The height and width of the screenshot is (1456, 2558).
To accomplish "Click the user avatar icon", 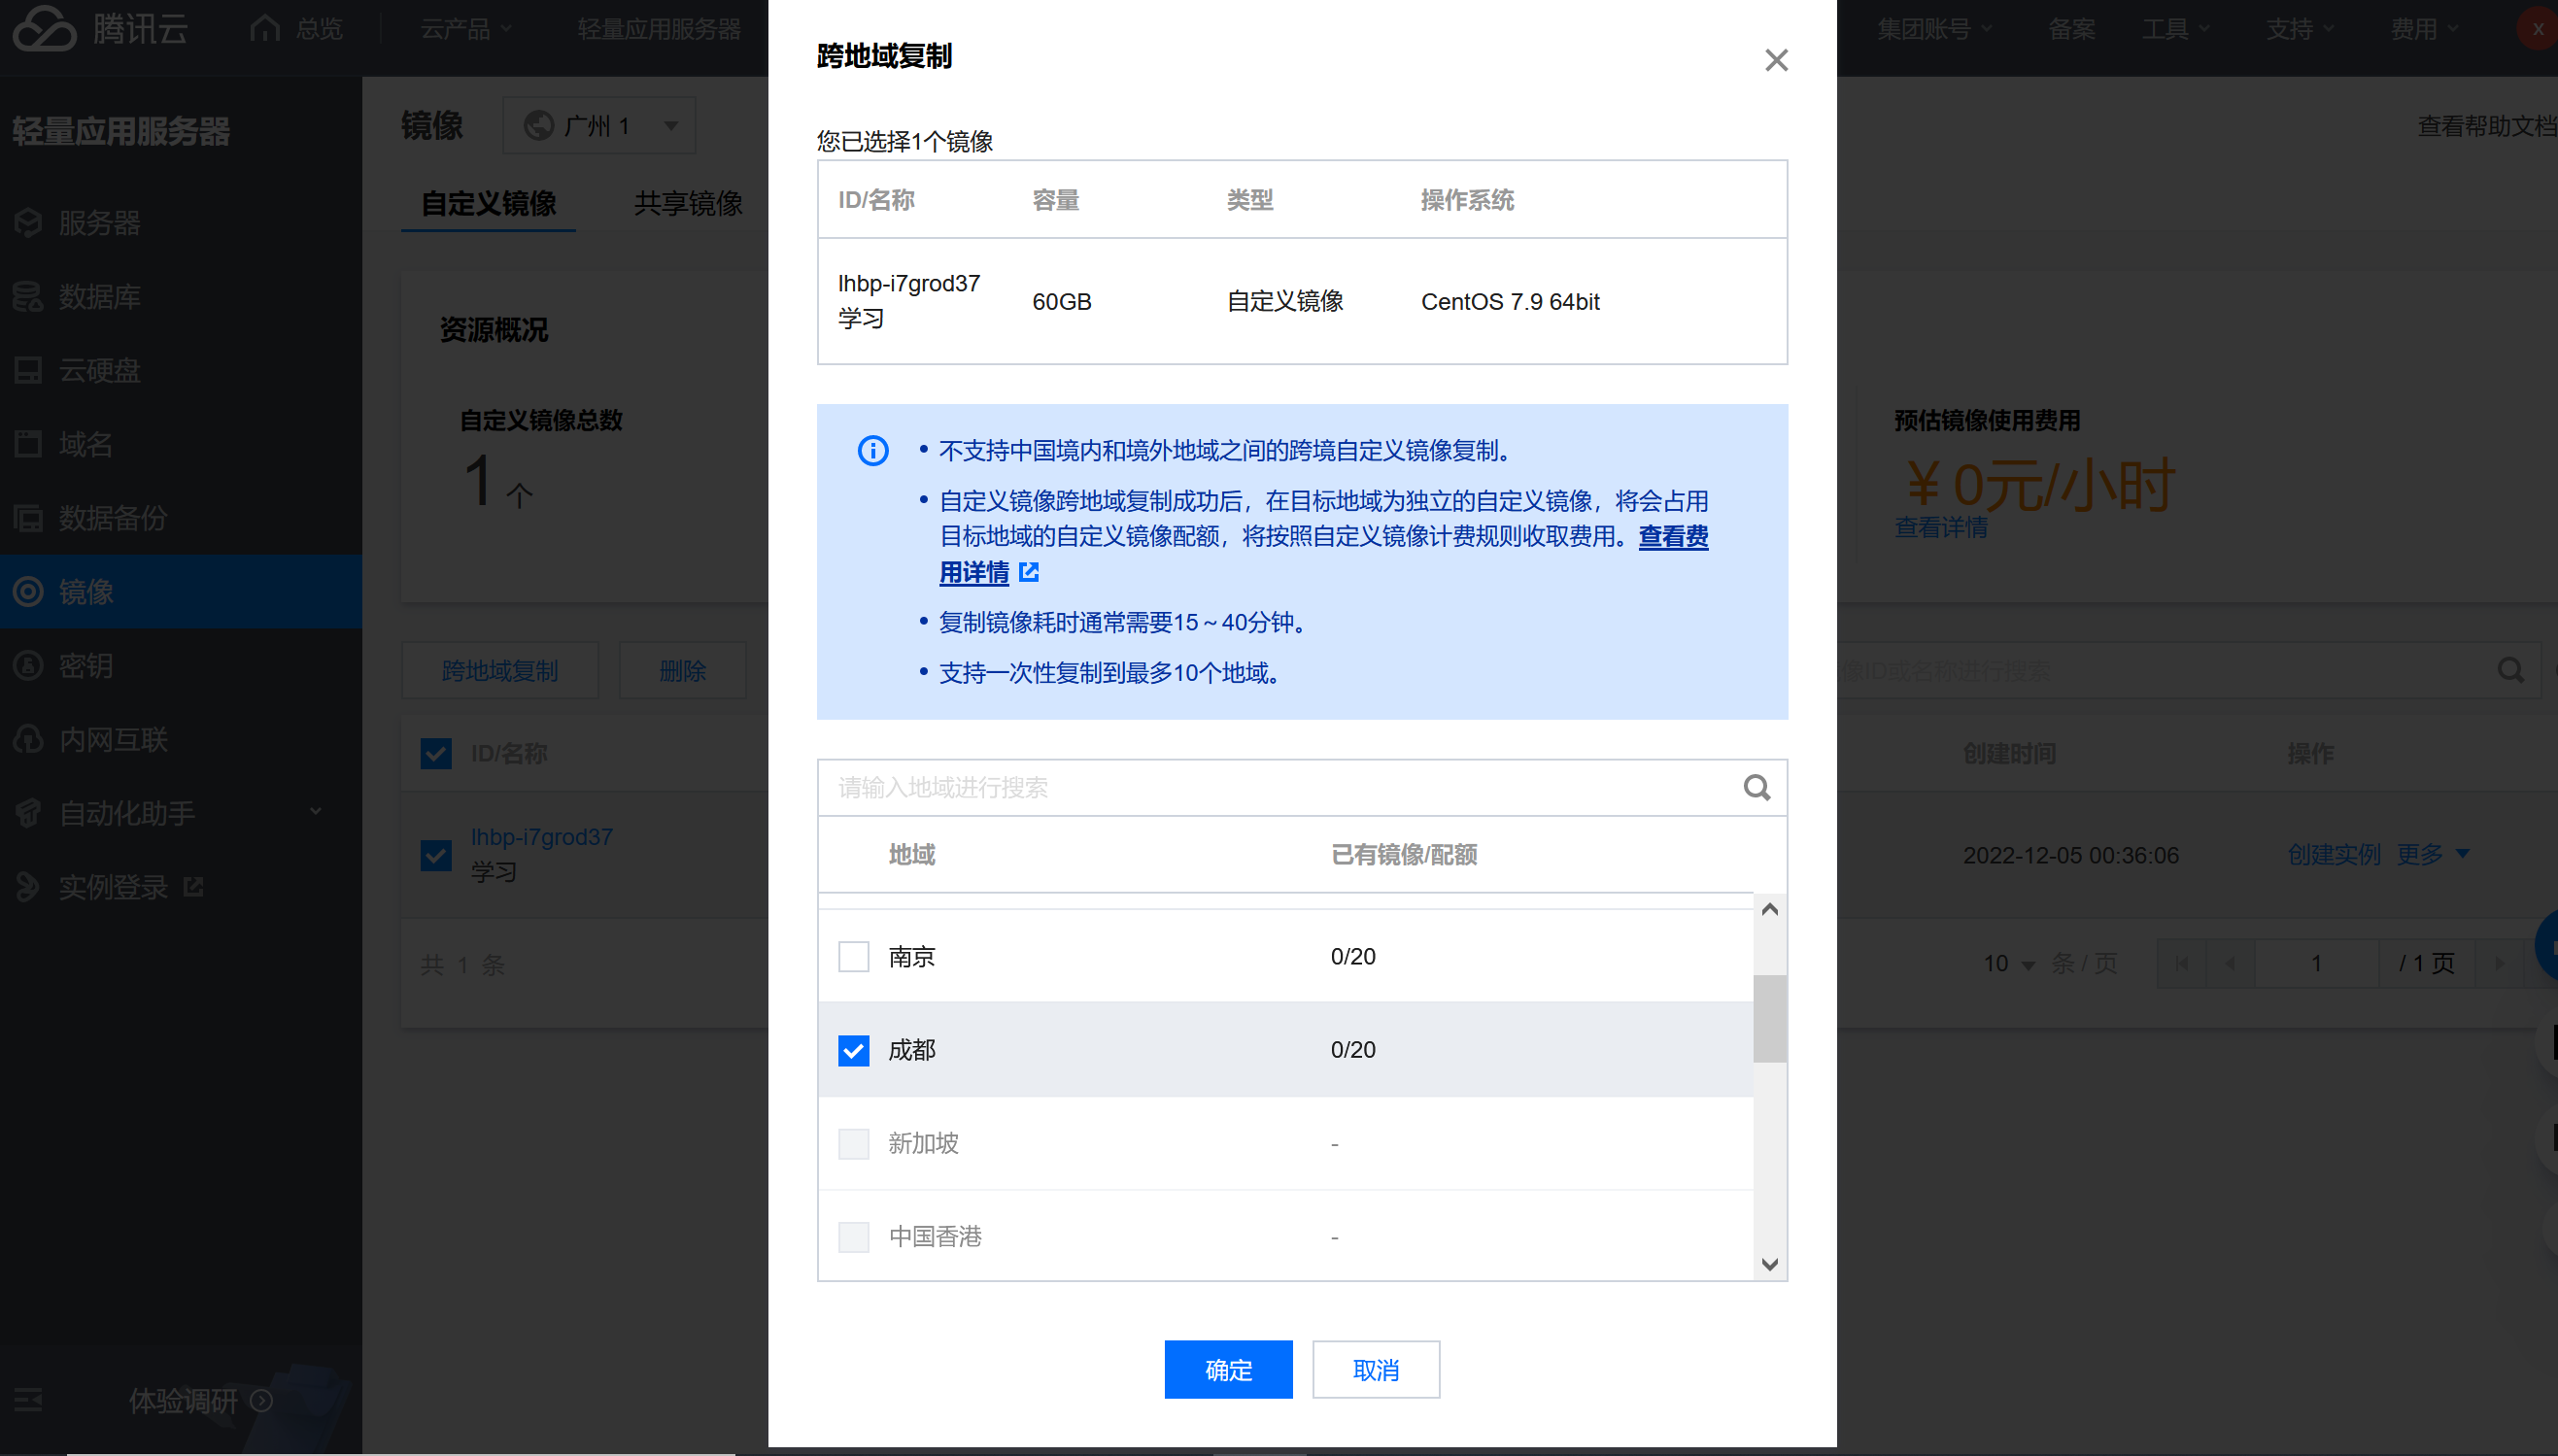I will pyautogui.click(x=2538, y=28).
